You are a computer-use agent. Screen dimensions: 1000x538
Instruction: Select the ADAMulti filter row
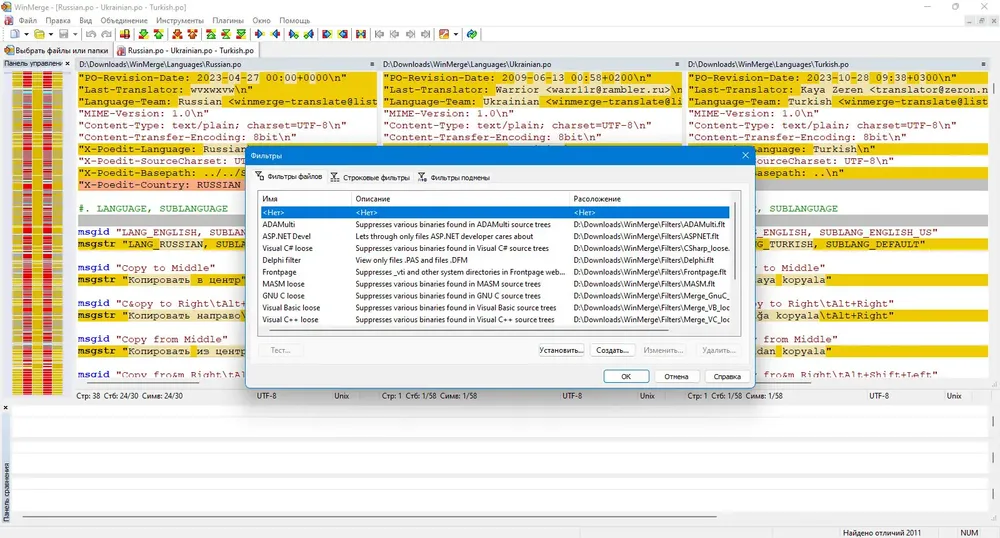[495, 224]
